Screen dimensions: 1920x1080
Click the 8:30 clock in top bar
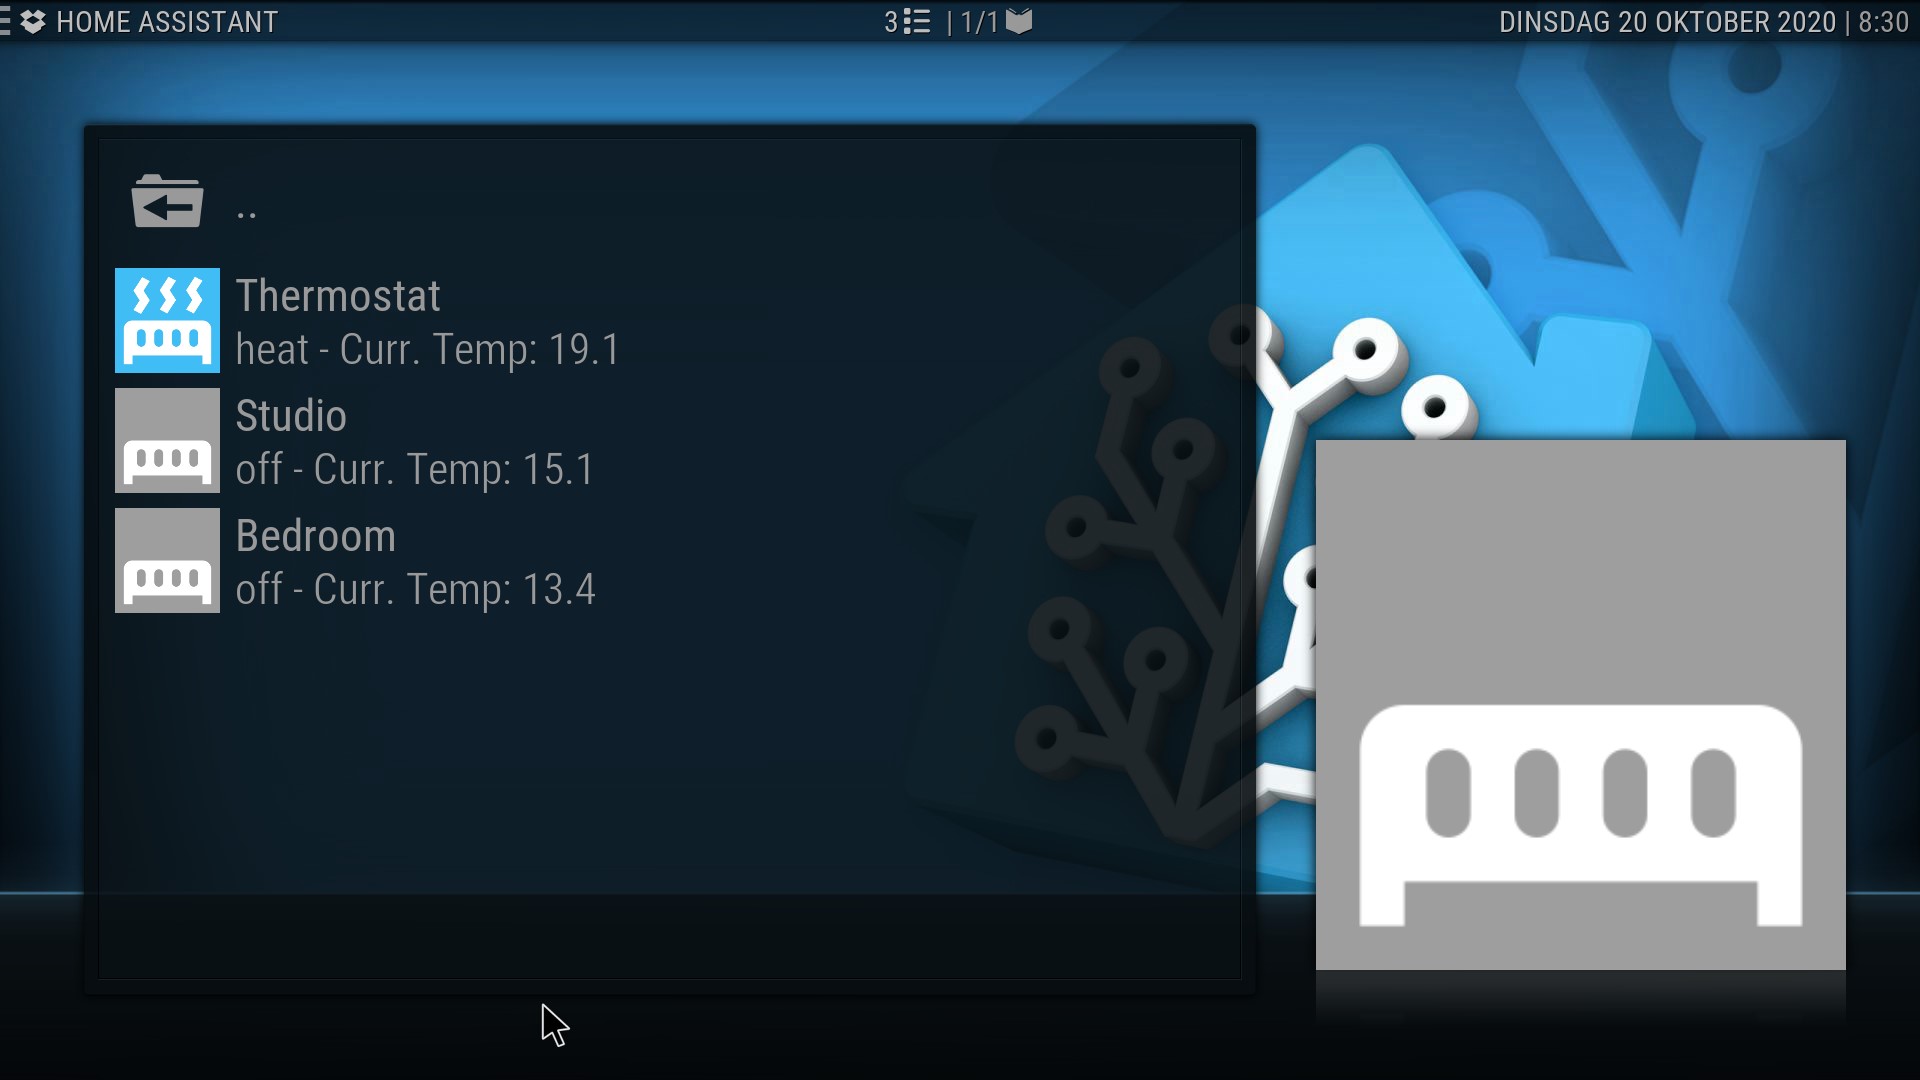point(1883,22)
